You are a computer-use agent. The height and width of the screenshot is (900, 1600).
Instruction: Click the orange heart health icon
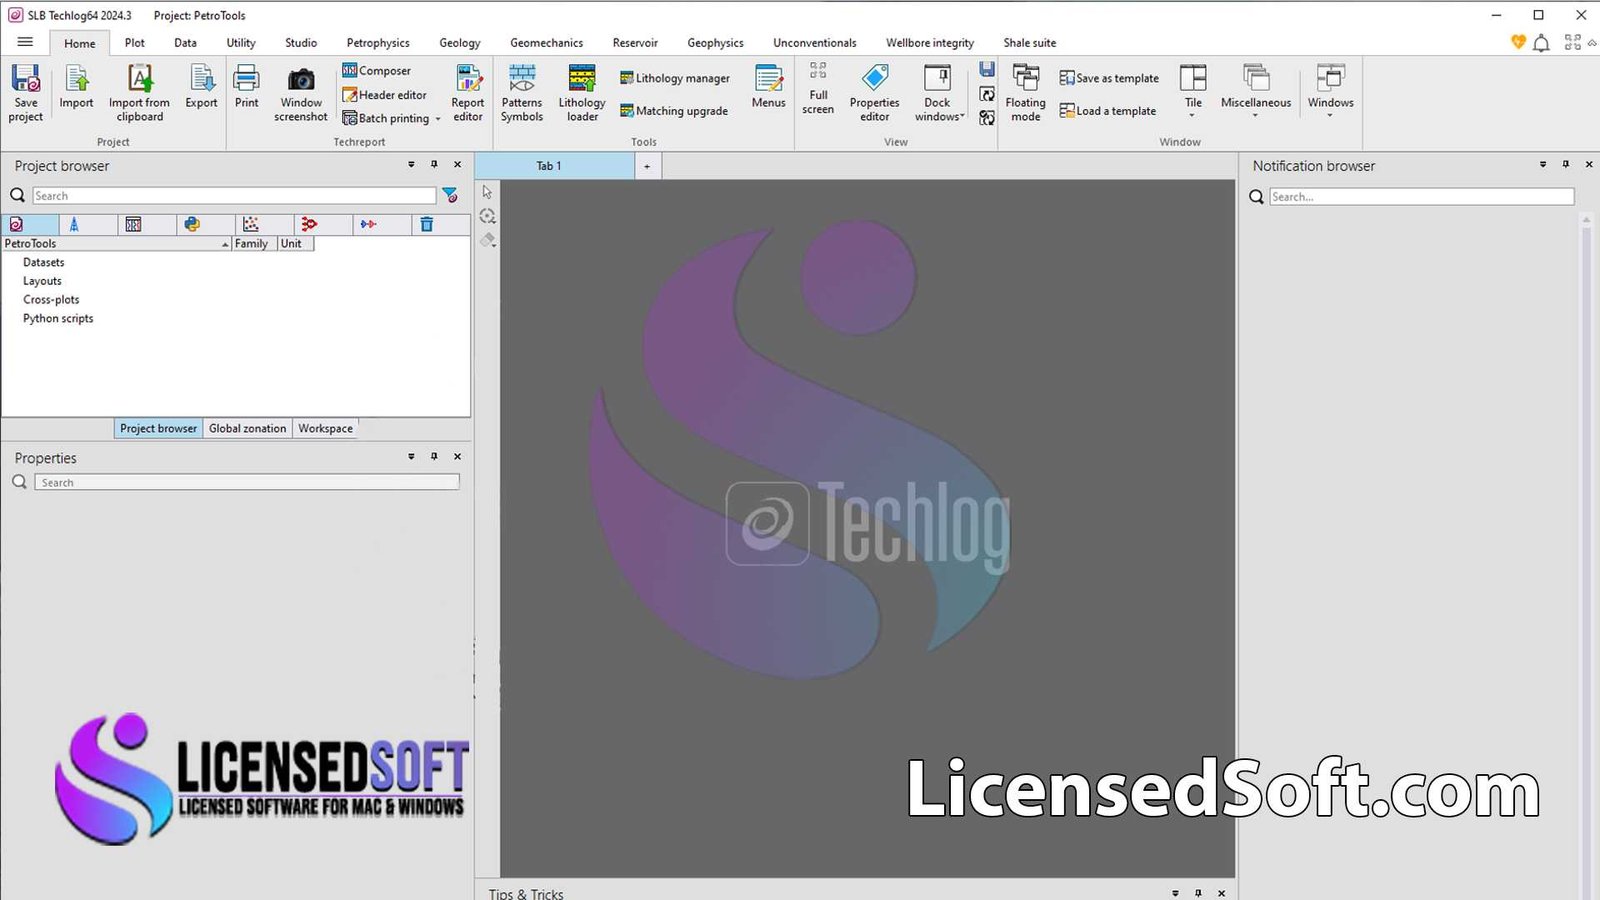1518,42
